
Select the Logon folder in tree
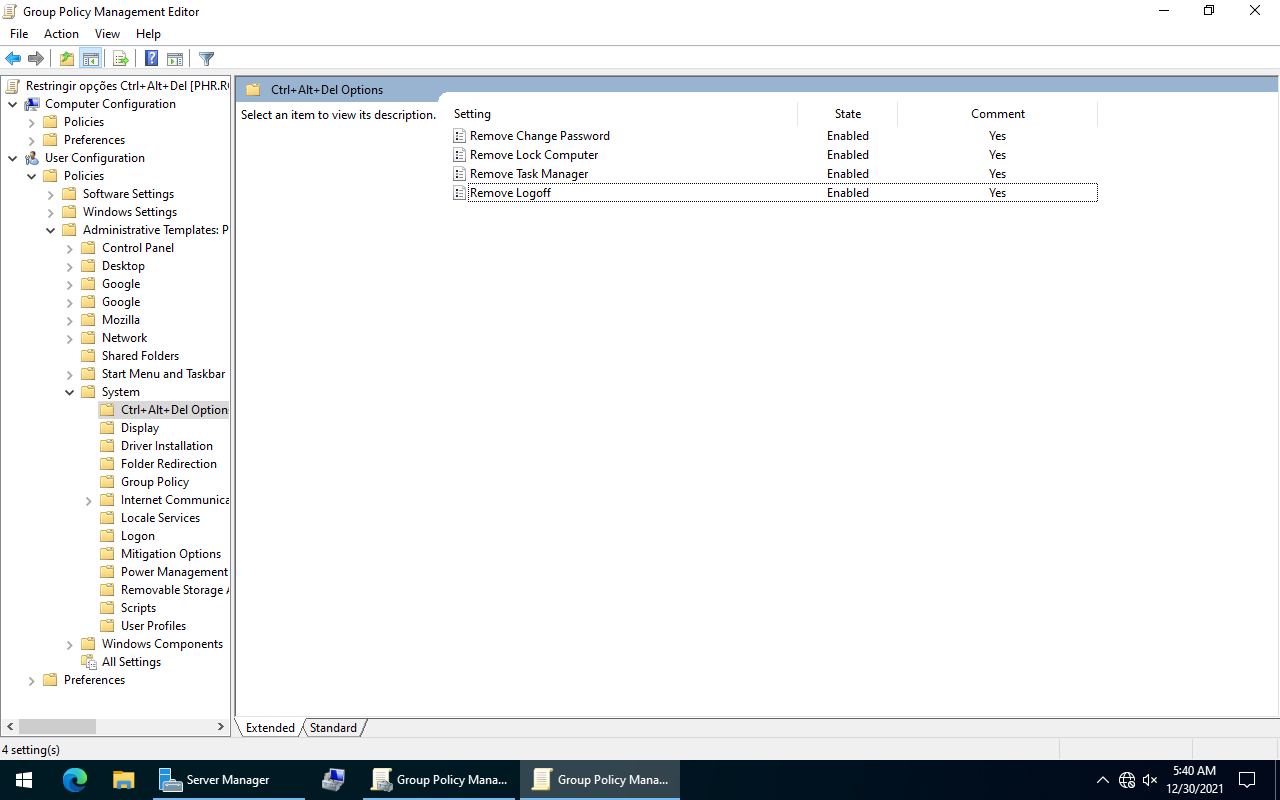(137, 536)
